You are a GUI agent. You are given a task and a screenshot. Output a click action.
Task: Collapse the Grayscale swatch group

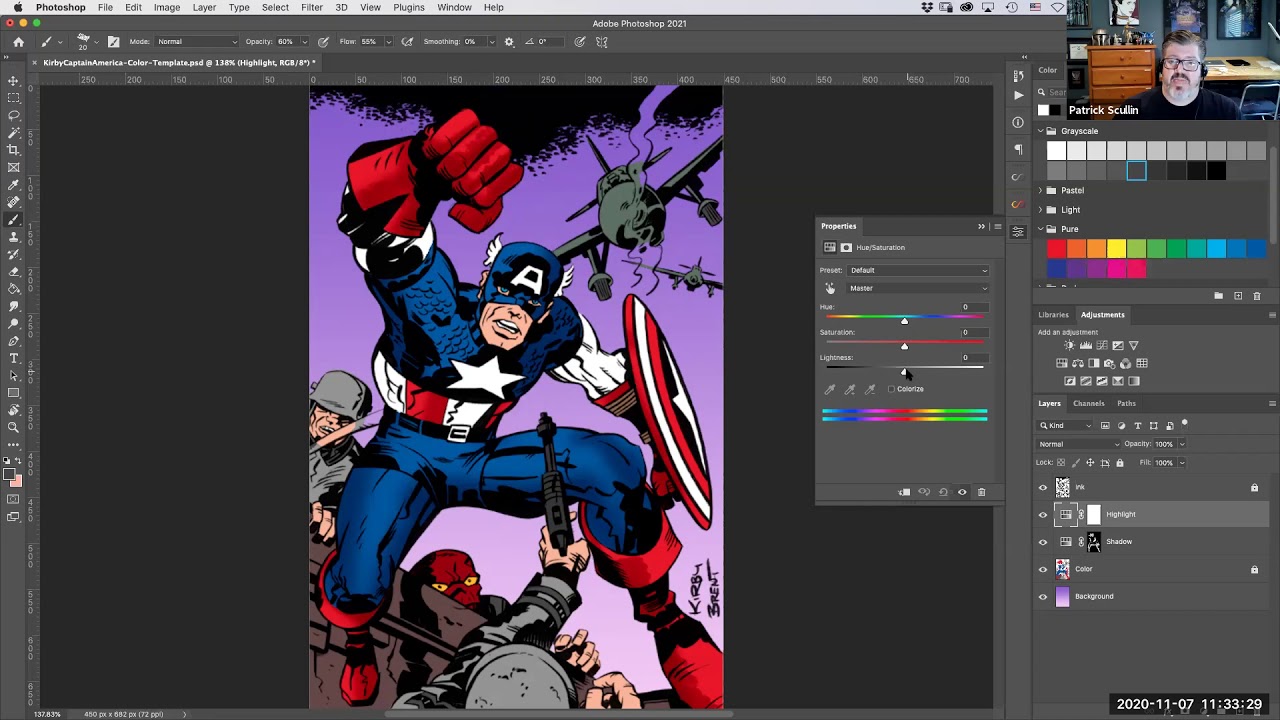[1040, 131]
